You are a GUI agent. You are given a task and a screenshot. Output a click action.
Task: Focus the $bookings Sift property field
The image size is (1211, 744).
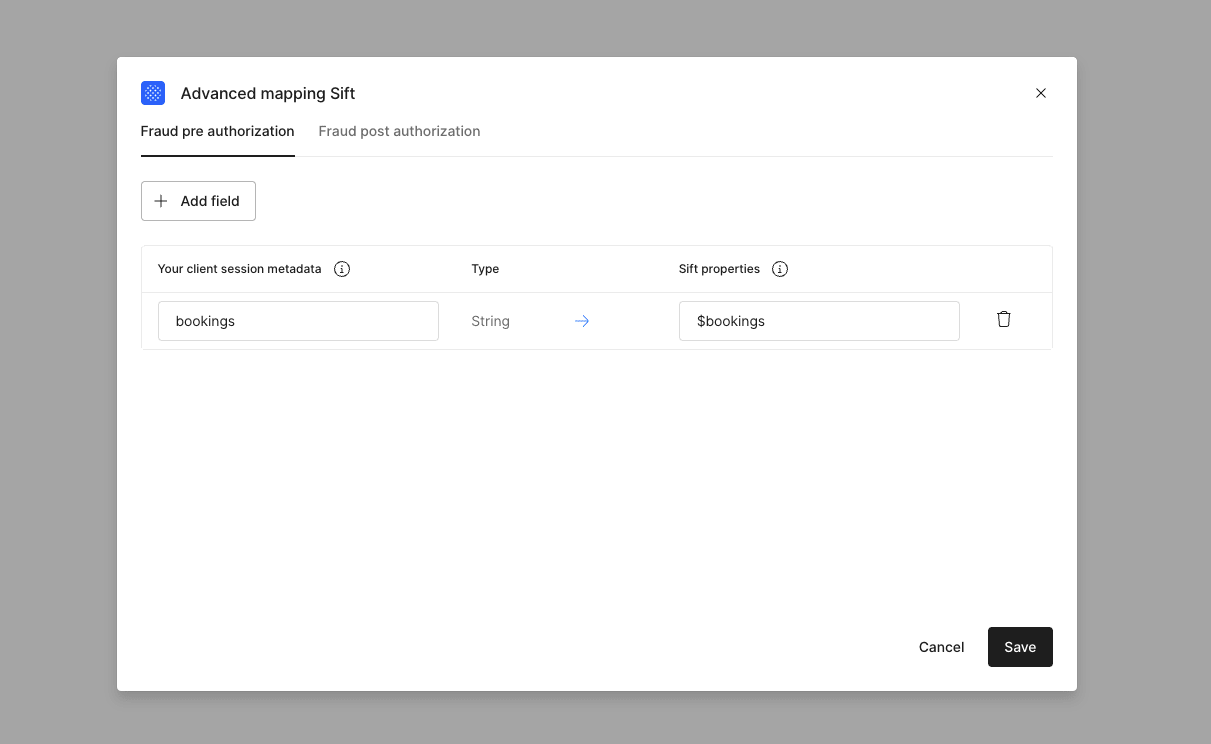point(819,321)
